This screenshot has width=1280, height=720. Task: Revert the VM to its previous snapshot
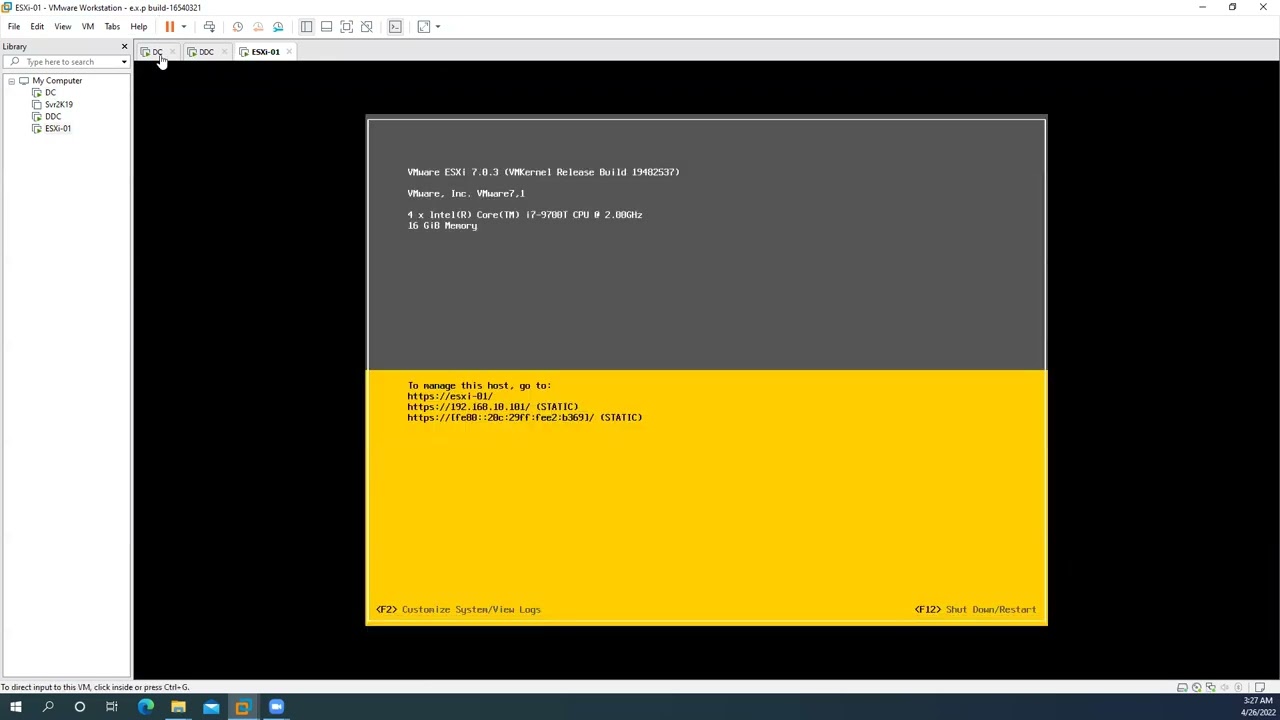click(x=258, y=27)
